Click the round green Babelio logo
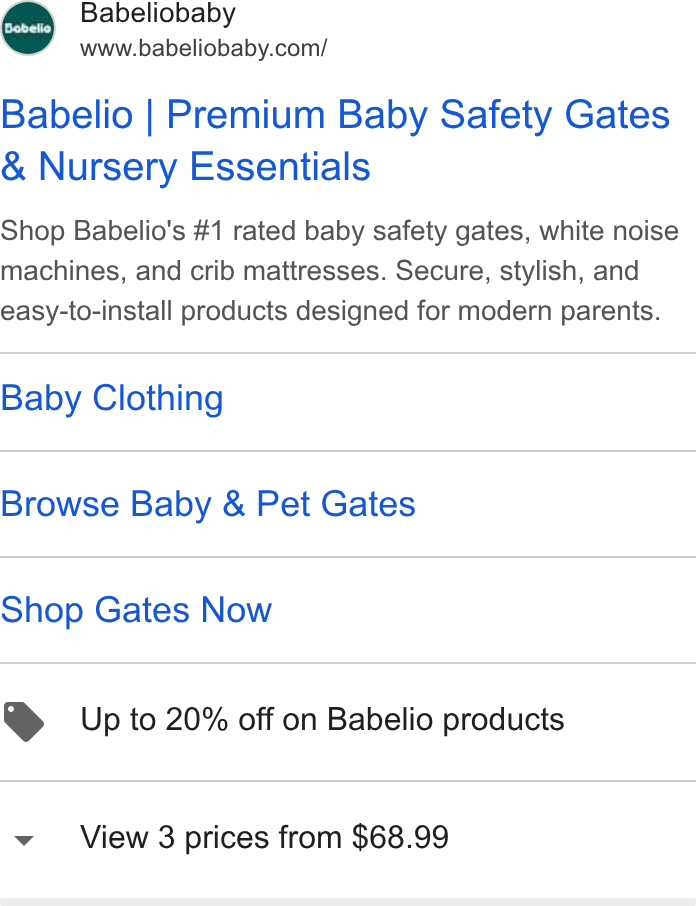 click(x=28, y=28)
